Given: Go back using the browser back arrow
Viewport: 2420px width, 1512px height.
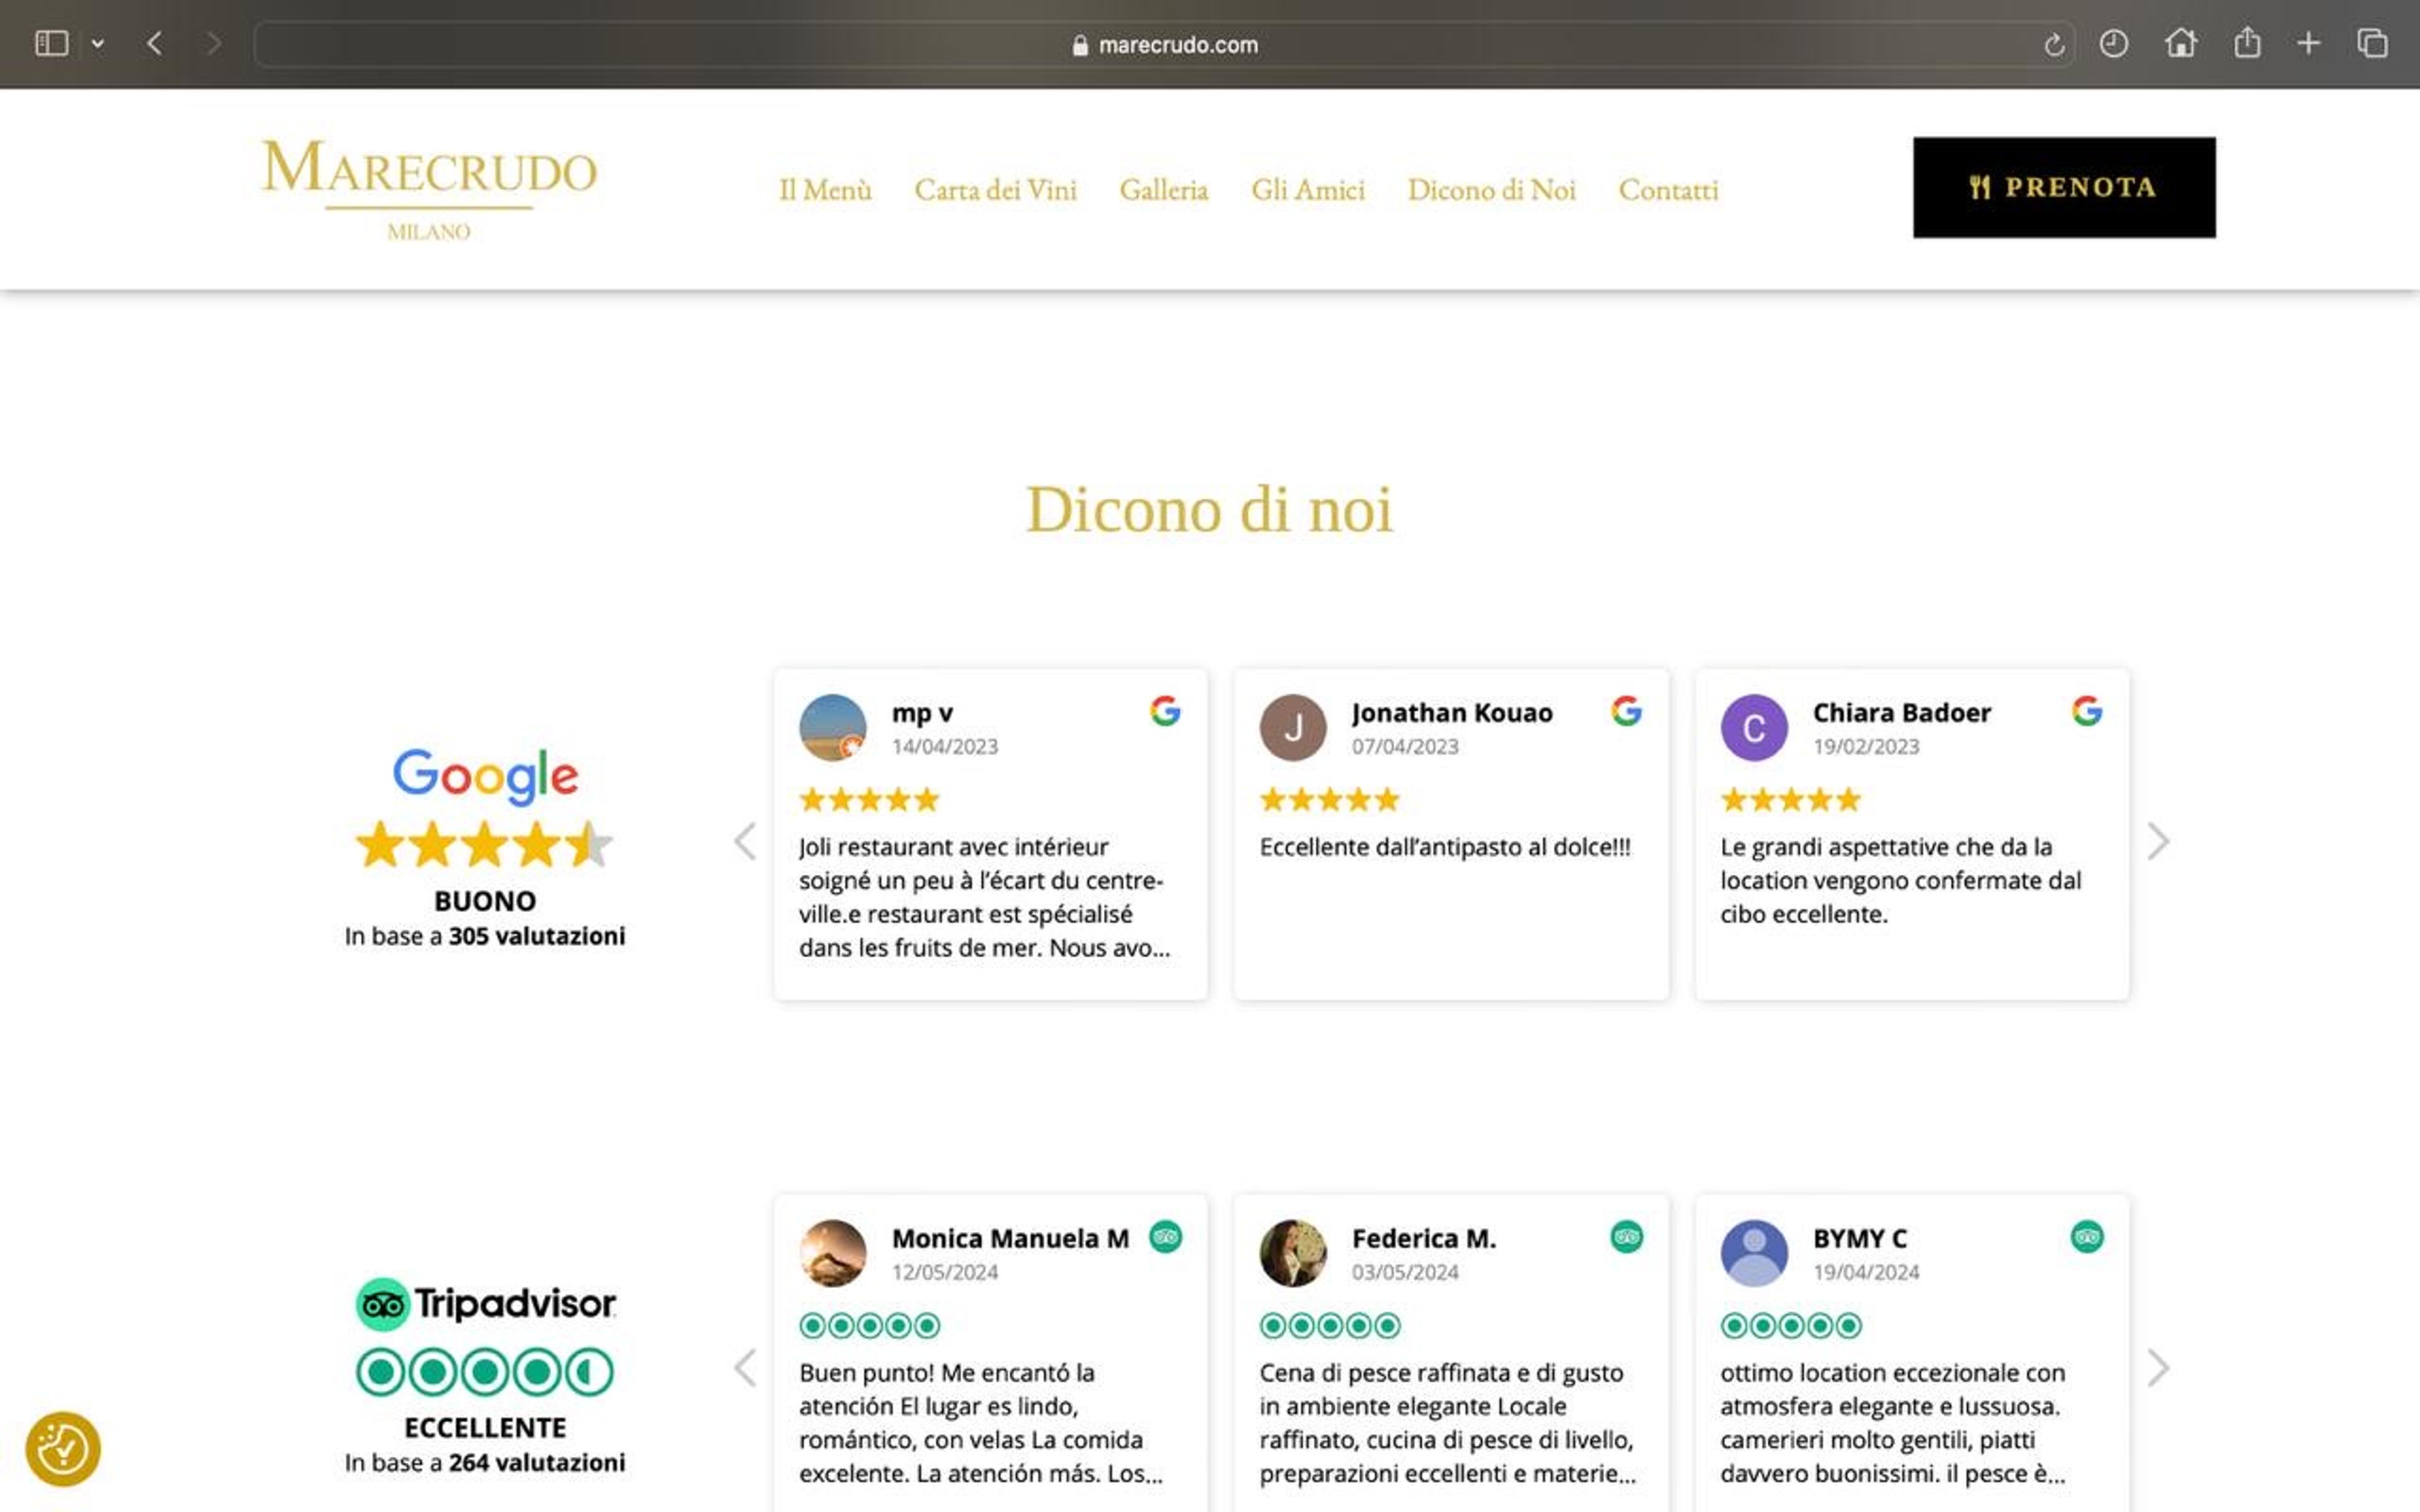Looking at the screenshot, I should (154, 43).
